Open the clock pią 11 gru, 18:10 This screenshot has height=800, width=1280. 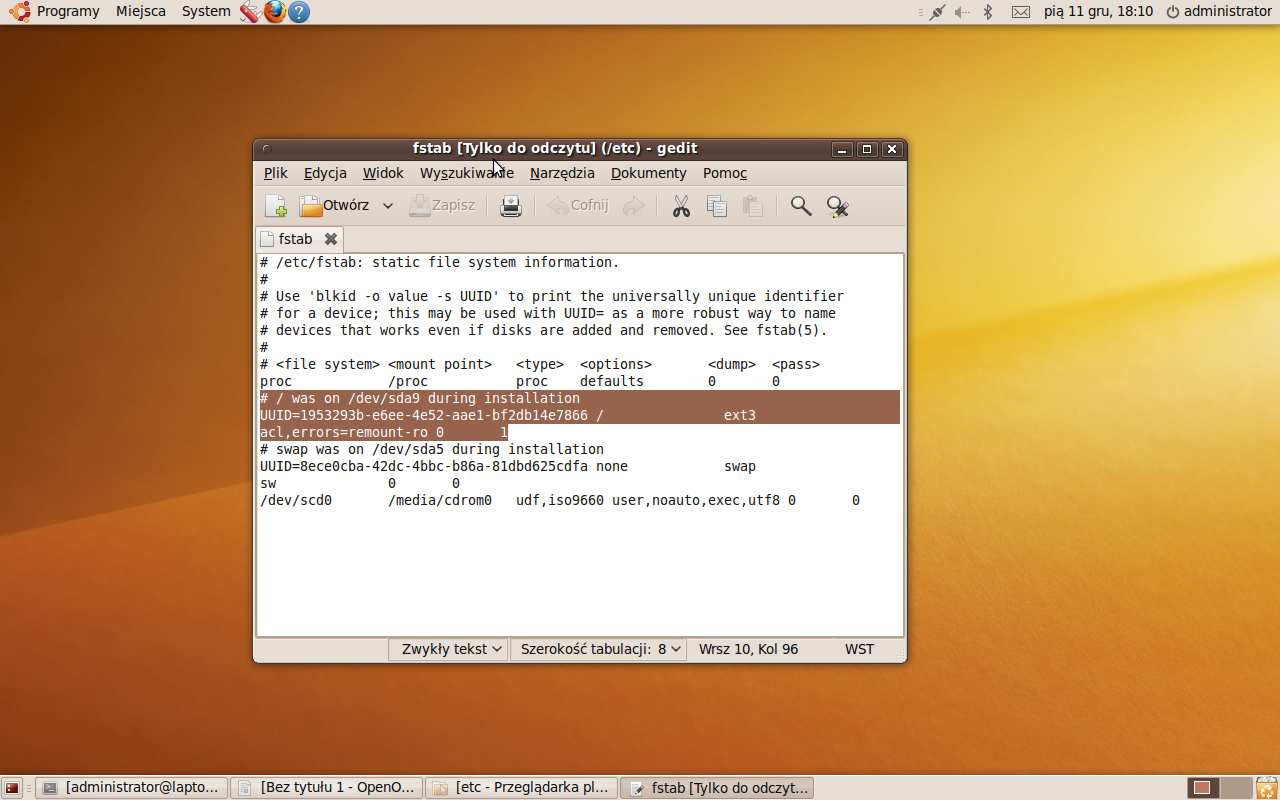pos(1098,11)
